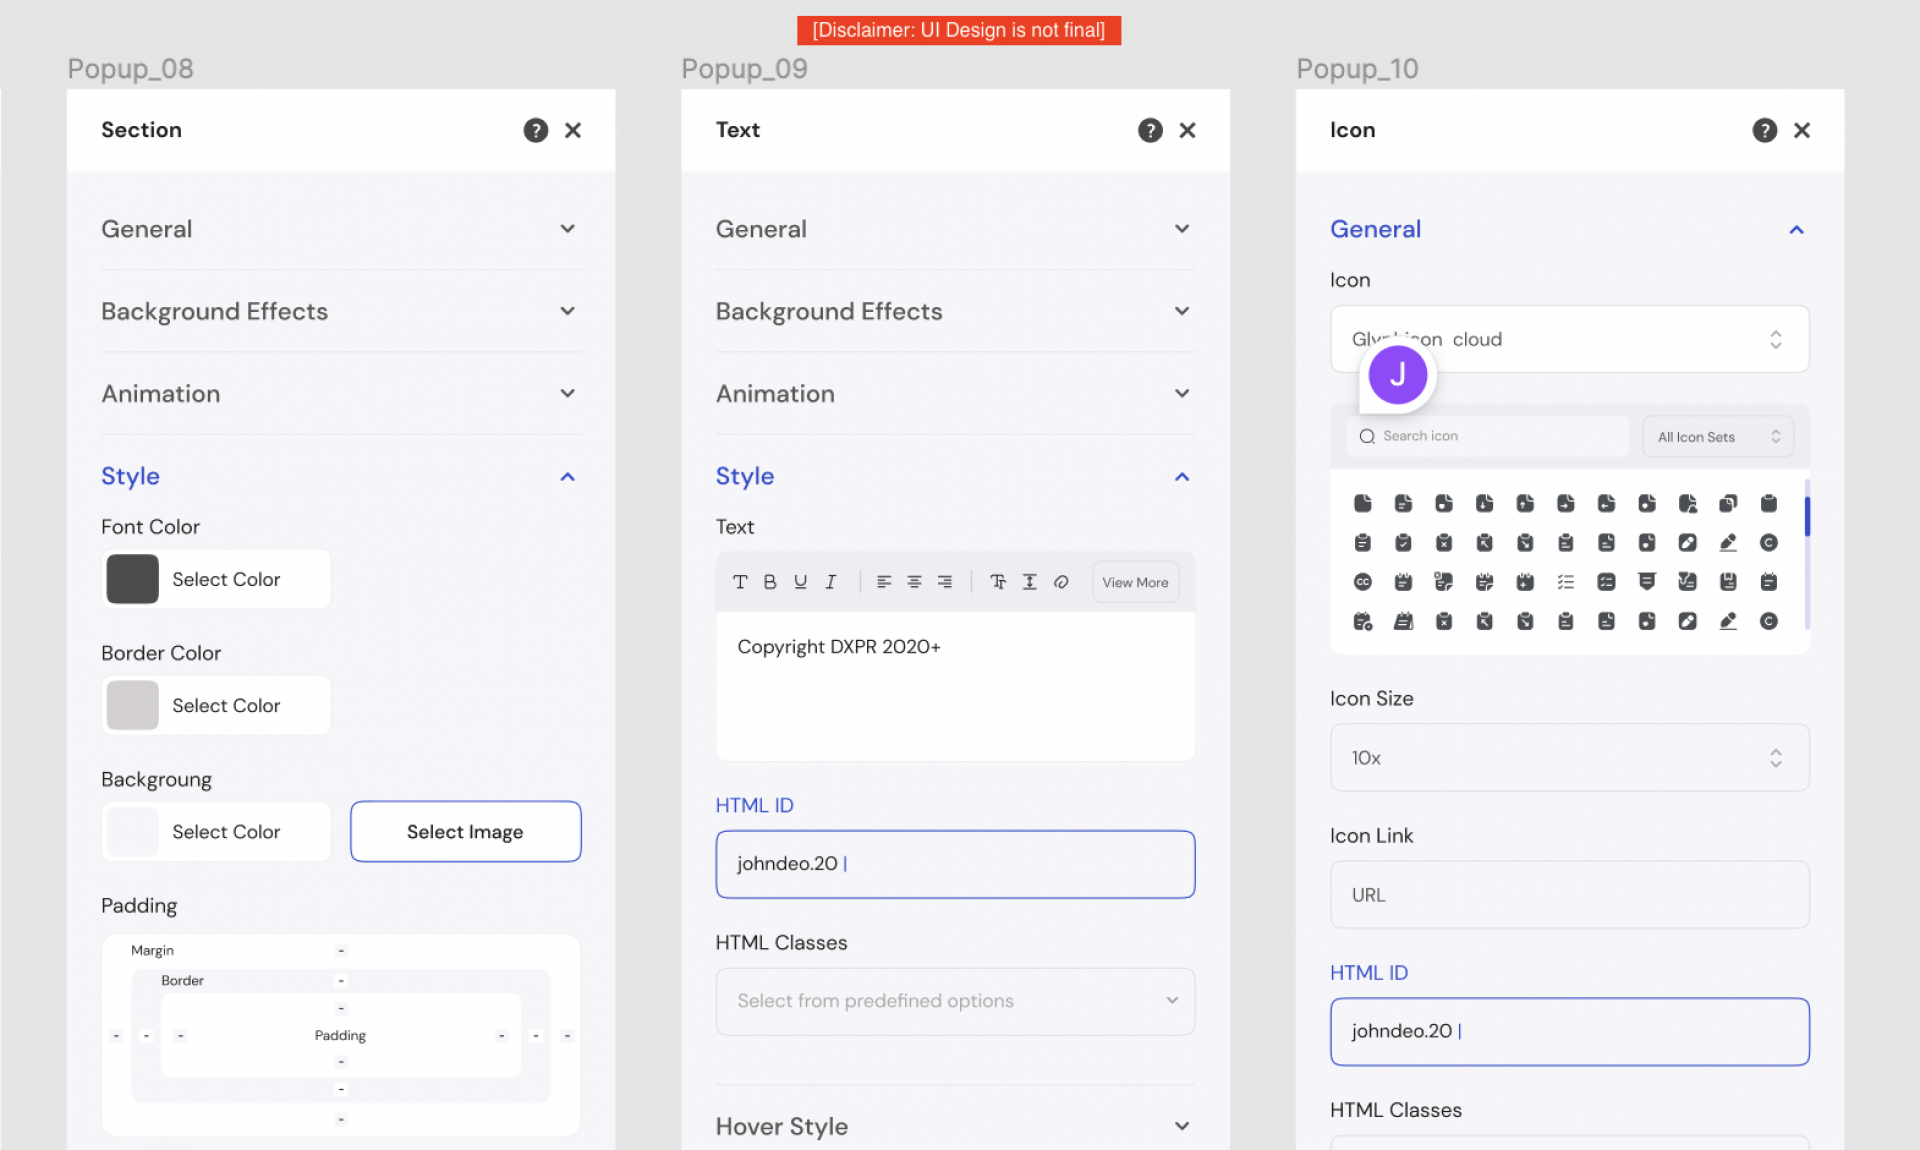
Task: Open the Icon Size 10x dropdown
Action: coord(1569,758)
